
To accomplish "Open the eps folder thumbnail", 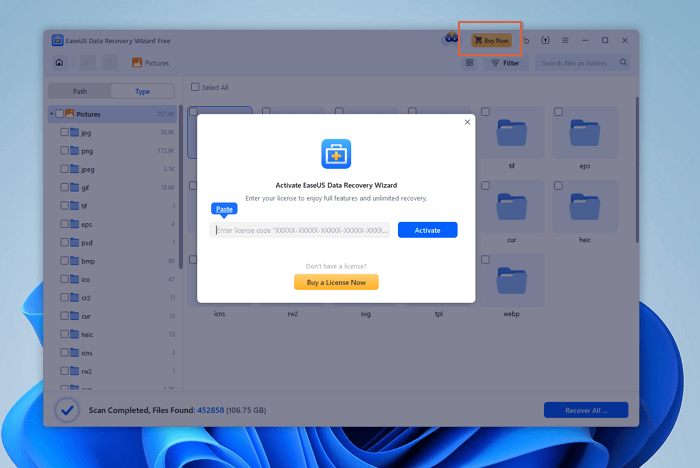I will (x=585, y=133).
